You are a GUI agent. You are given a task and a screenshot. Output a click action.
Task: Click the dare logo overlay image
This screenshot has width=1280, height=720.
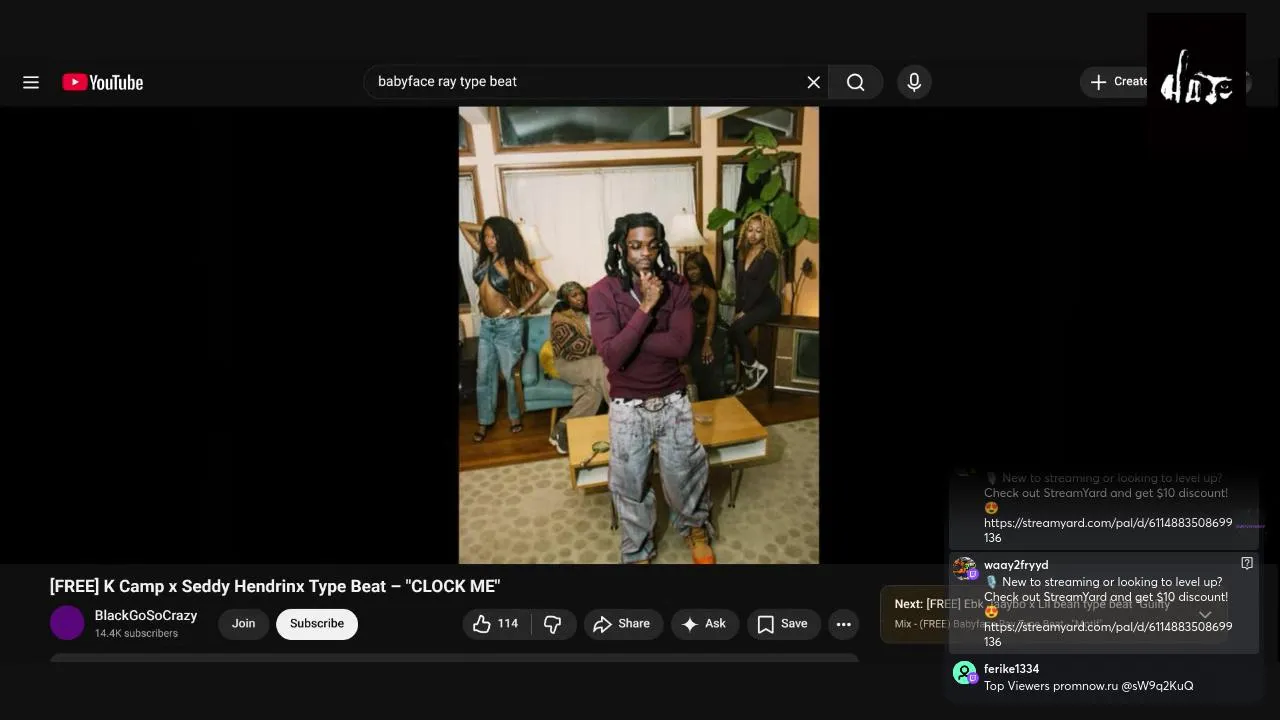tap(1196, 82)
